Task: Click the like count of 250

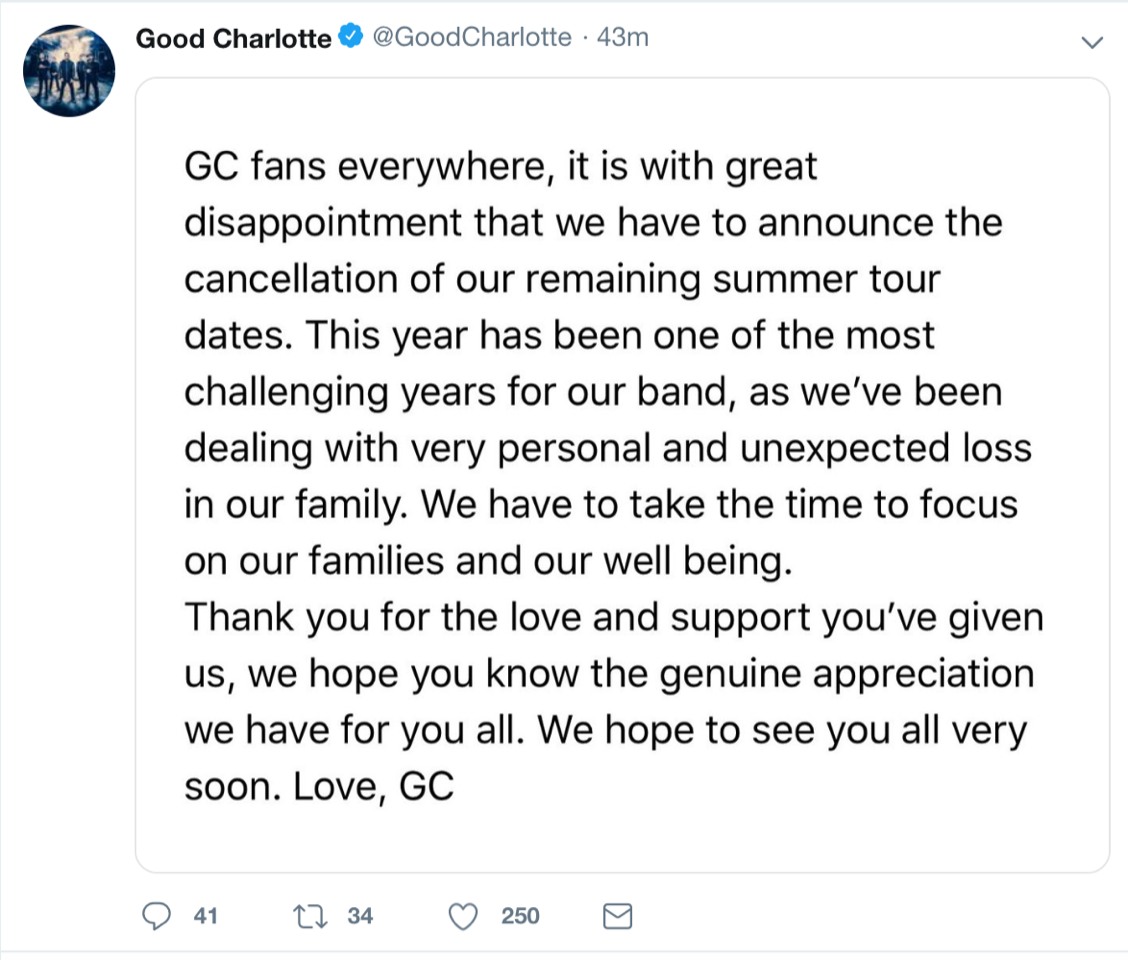Action: tap(520, 915)
